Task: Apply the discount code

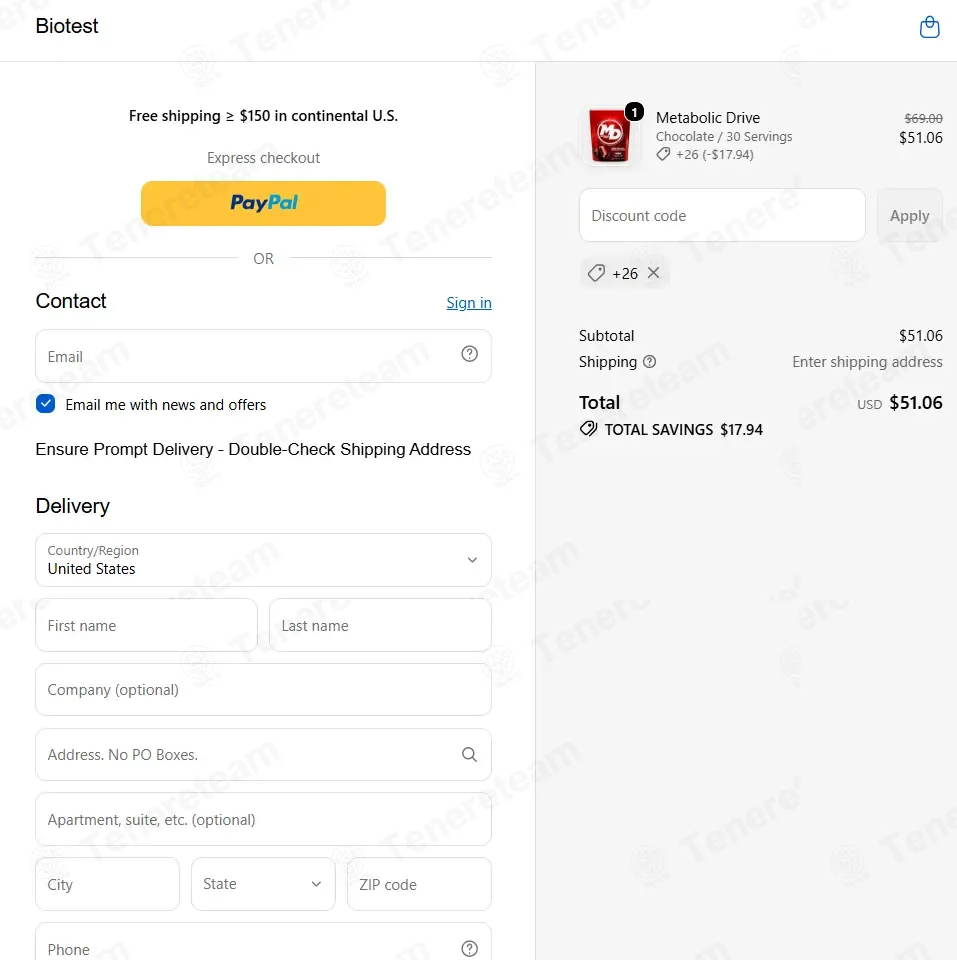Action: coord(909,216)
